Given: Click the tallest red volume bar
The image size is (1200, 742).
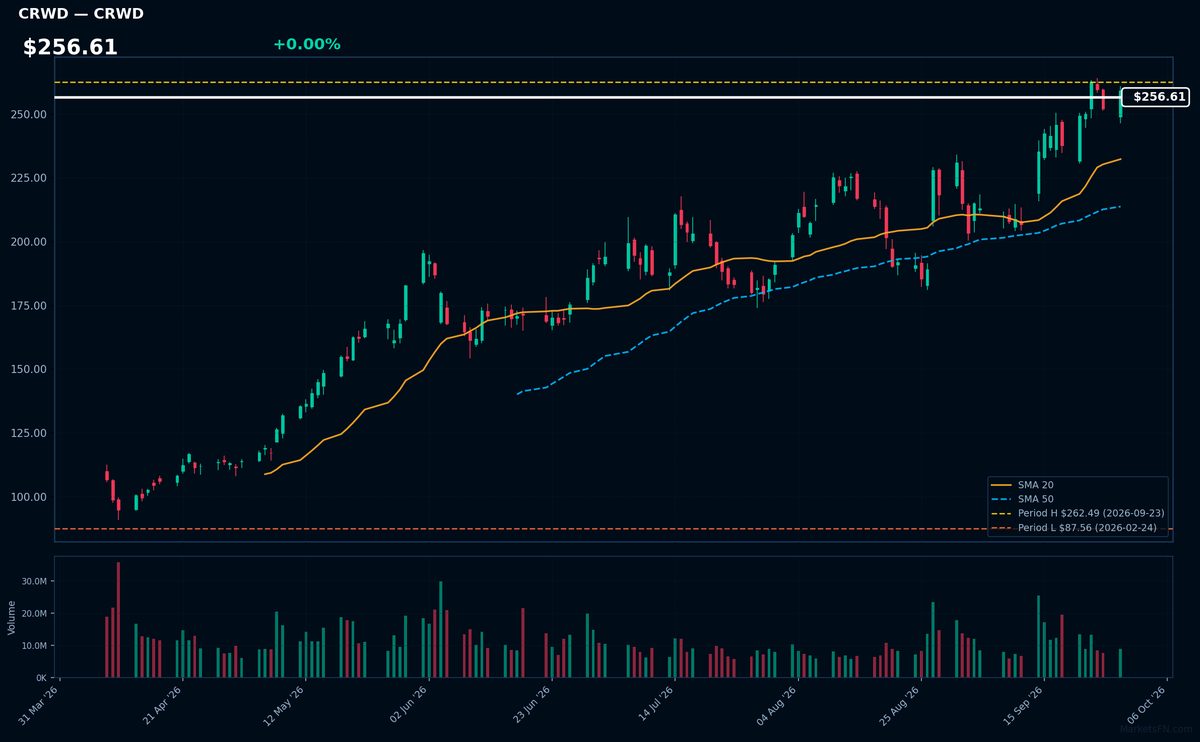Looking at the screenshot, I should (118, 620).
